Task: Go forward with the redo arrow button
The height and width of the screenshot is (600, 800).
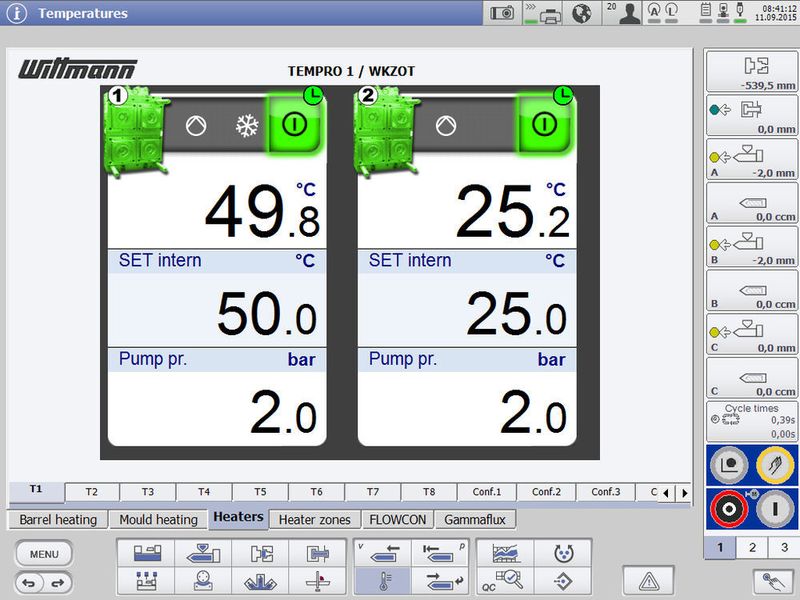Action: (58, 583)
